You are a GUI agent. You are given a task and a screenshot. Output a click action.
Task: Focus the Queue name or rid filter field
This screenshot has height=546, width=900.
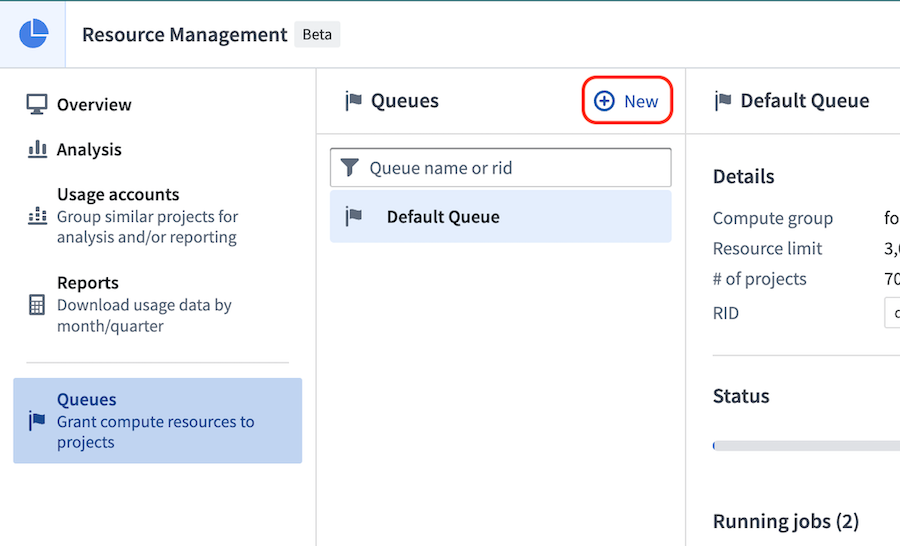click(501, 168)
